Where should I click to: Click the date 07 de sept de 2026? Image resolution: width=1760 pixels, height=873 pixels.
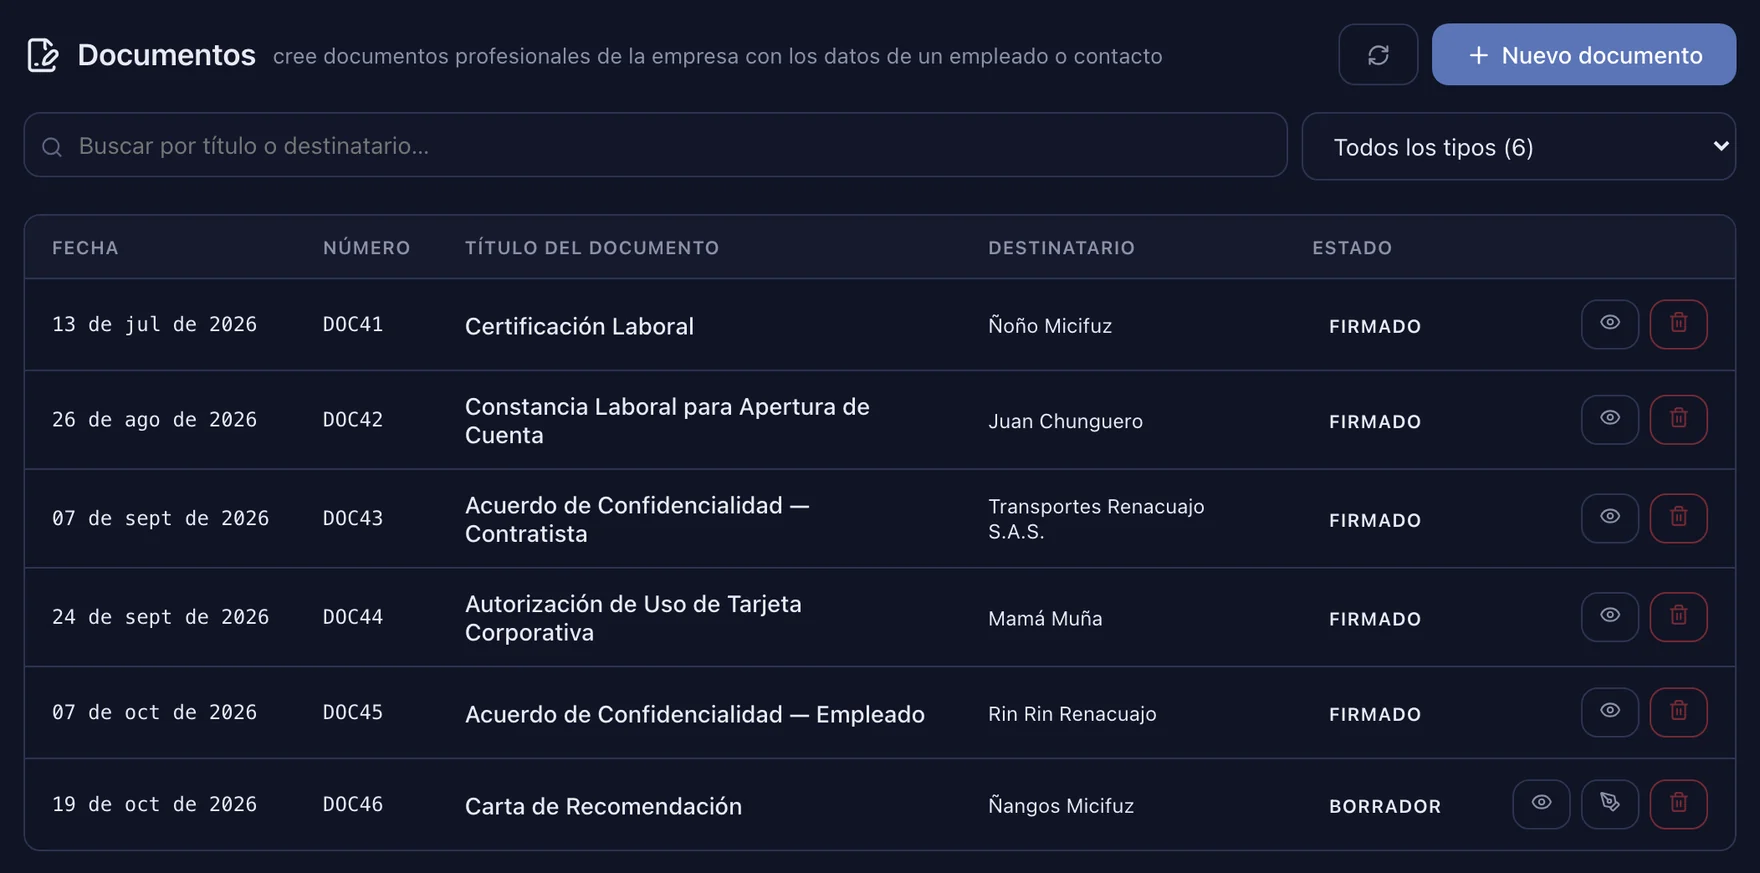160,518
